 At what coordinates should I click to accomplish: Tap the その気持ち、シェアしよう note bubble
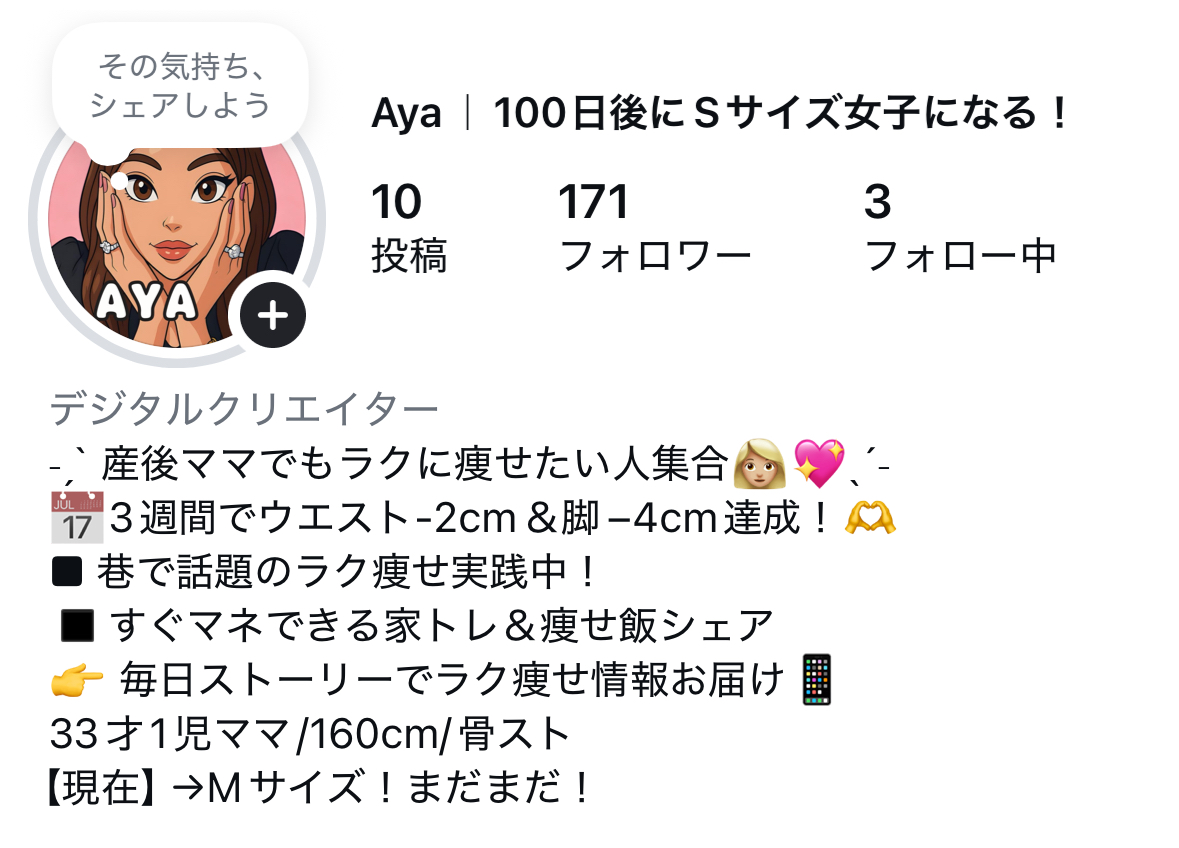coord(180,86)
